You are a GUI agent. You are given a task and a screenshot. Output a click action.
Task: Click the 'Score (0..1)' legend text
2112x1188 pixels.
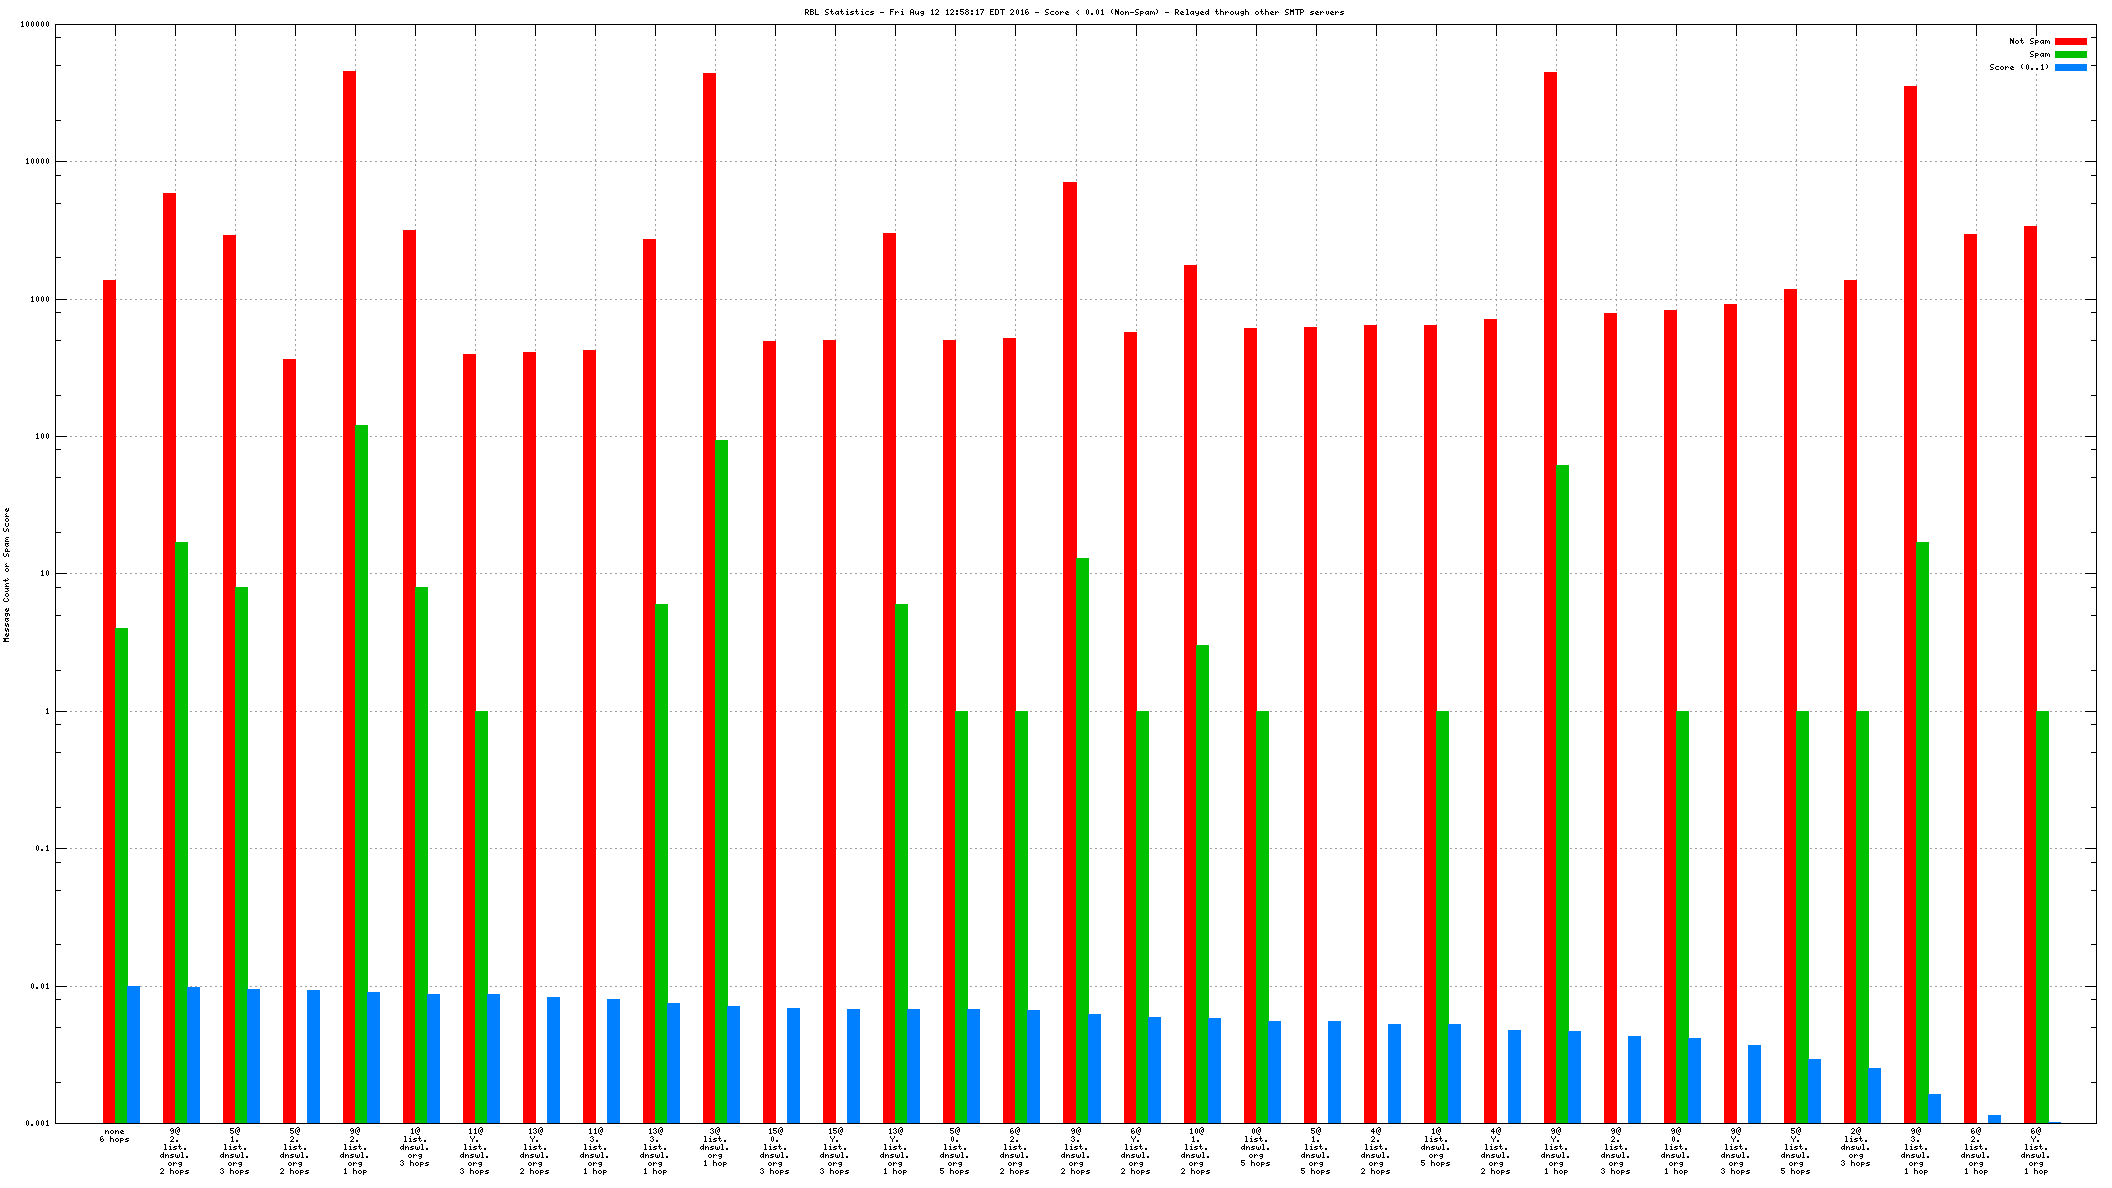[x=2018, y=67]
